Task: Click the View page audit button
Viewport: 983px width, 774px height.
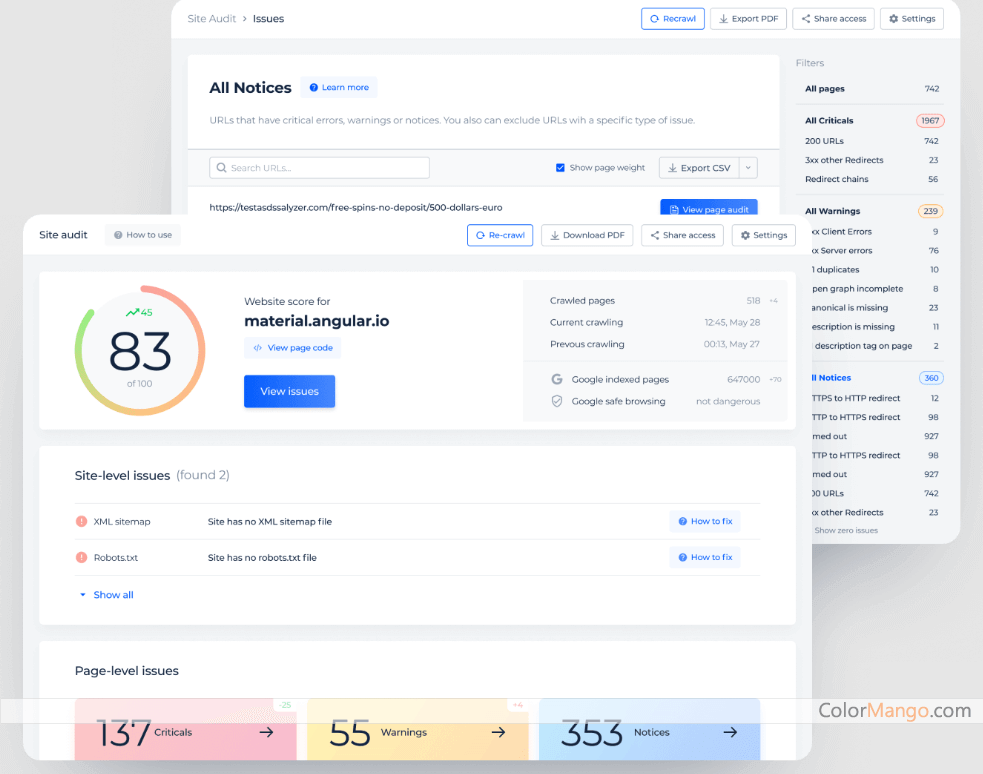Action: (x=709, y=208)
